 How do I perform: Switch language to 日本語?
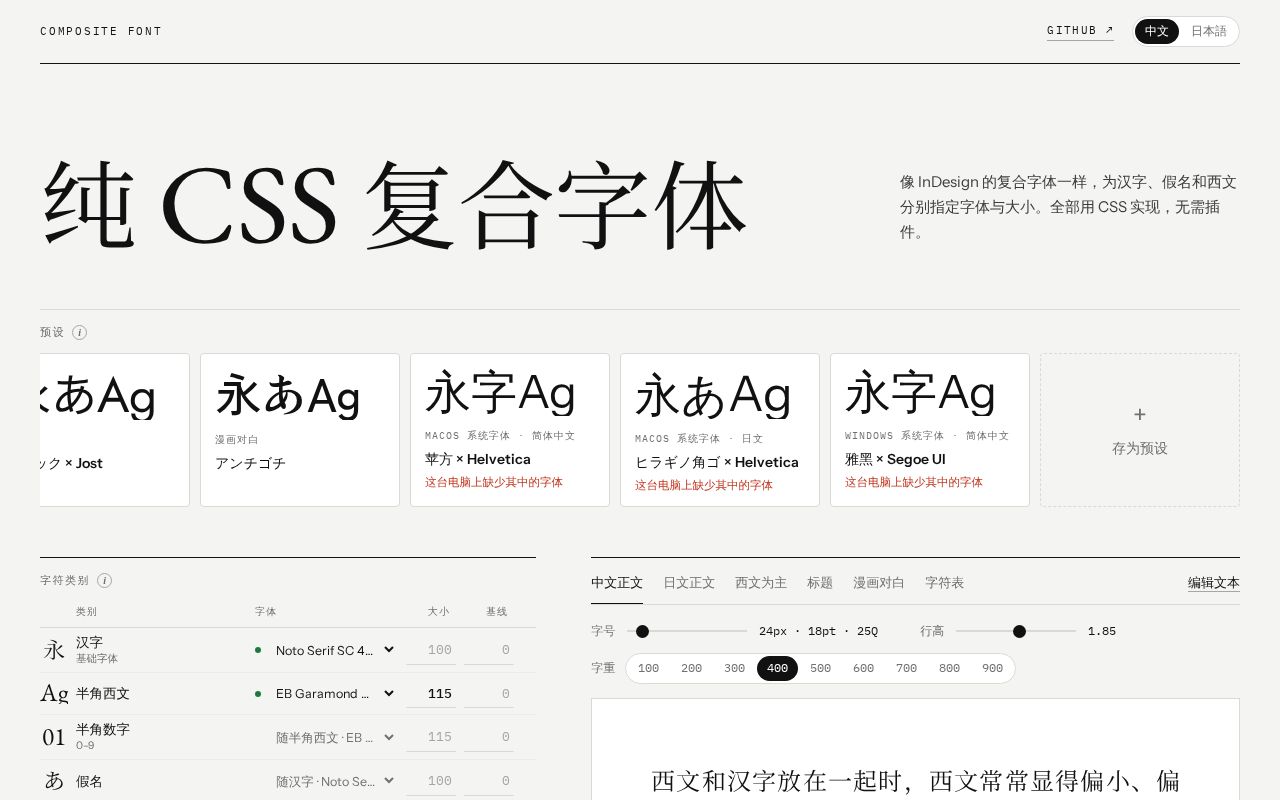[1208, 31]
